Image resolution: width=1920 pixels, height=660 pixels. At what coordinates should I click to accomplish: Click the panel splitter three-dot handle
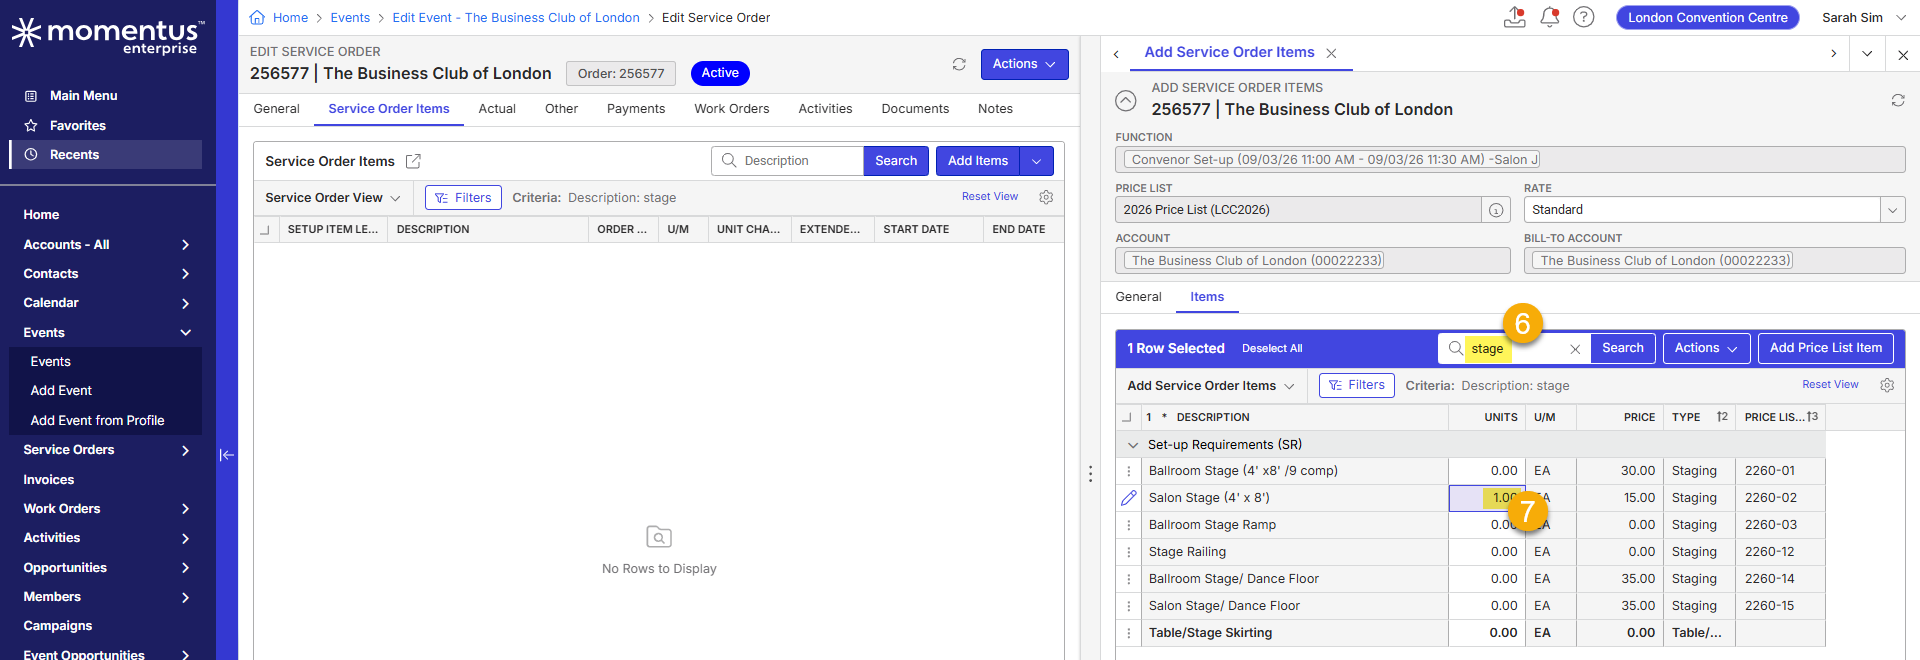pyautogui.click(x=1090, y=474)
